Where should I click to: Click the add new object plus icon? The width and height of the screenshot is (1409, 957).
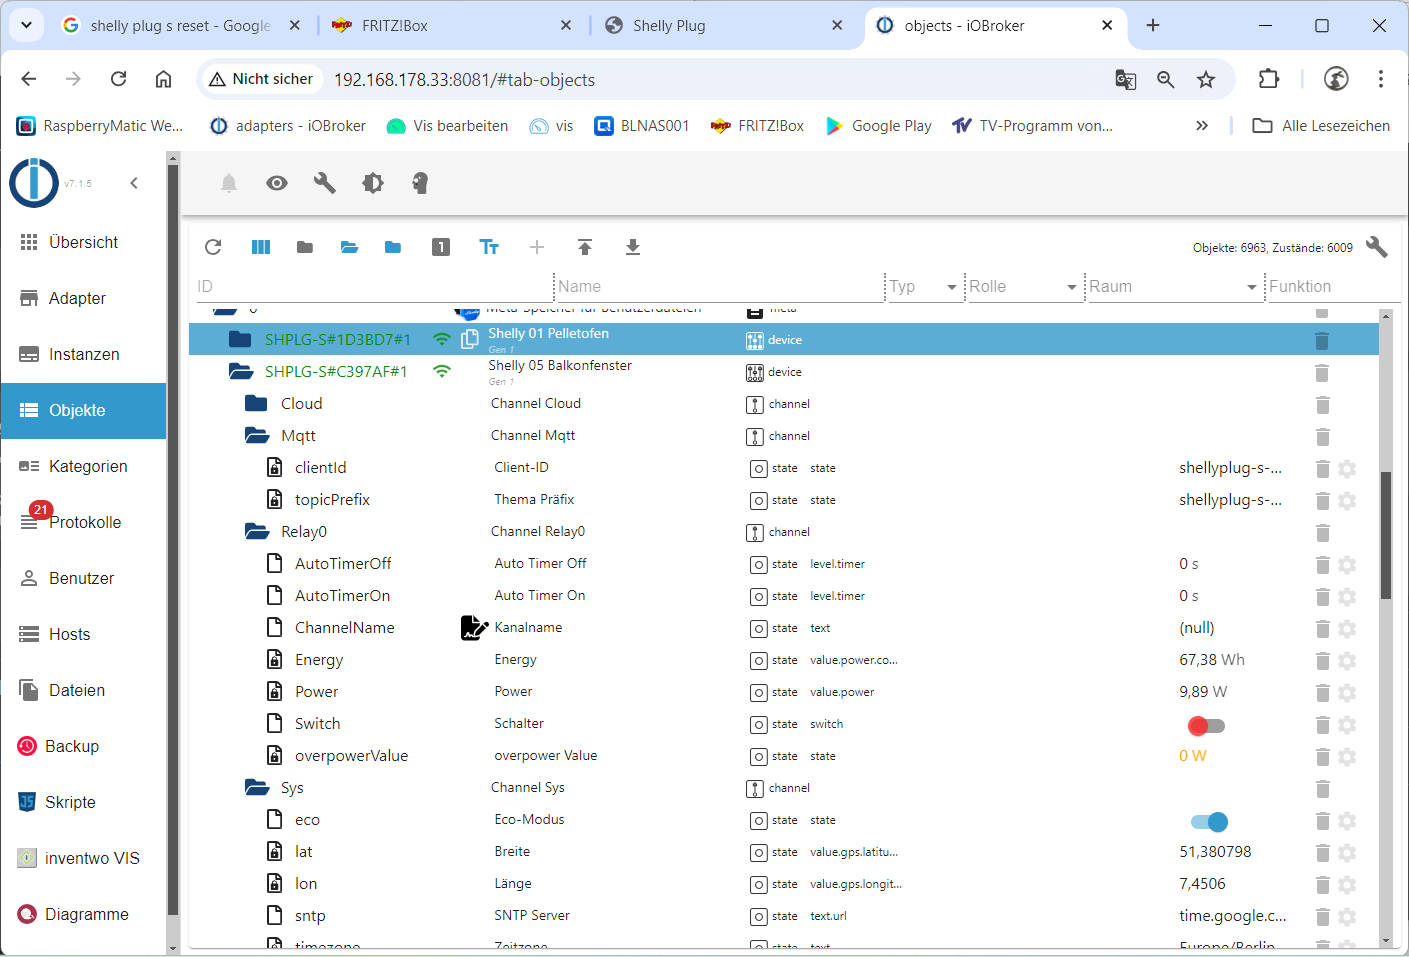[537, 247]
